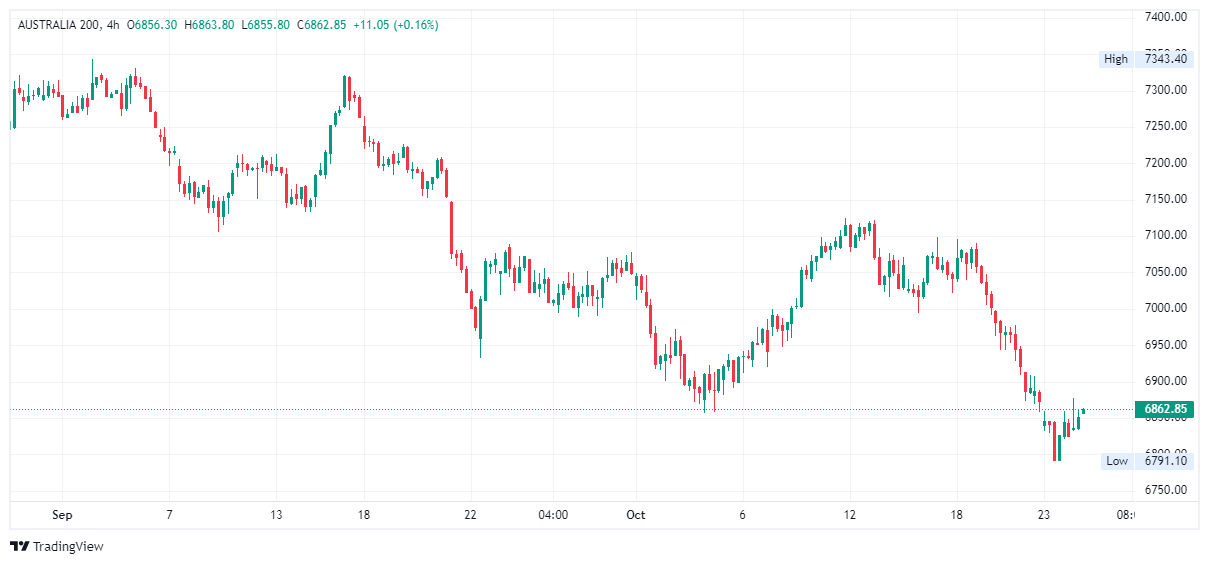Click the low price value L6855.80
1209x564 pixels.
265,25
